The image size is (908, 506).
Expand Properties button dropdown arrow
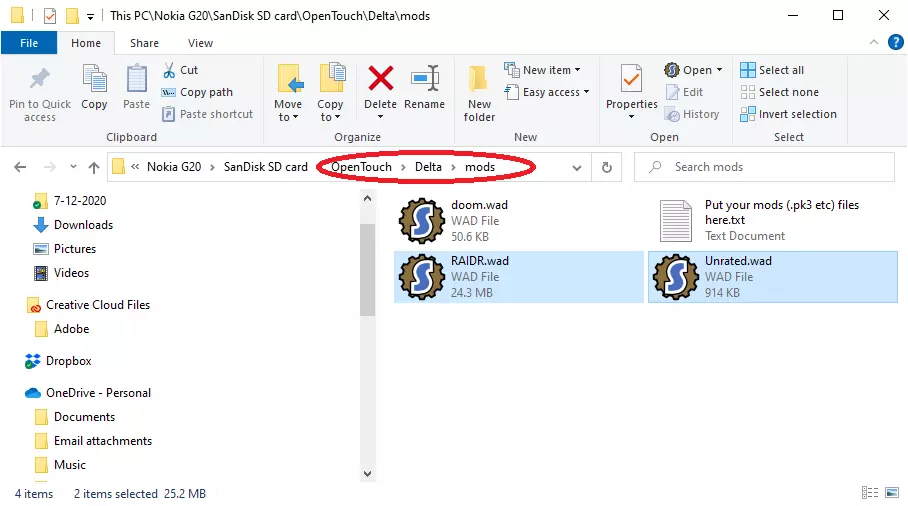pyautogui.click(x=631, y=117)
